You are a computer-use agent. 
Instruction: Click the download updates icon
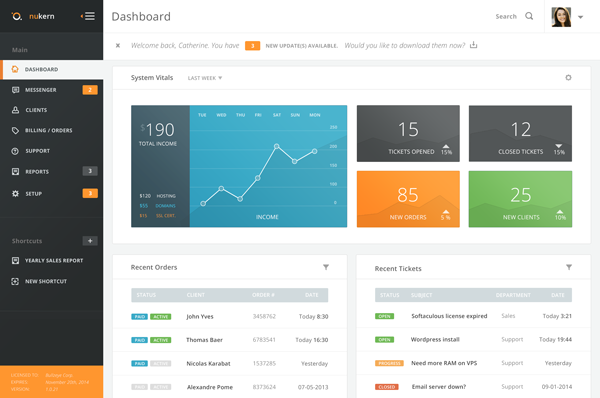point(473,45)
